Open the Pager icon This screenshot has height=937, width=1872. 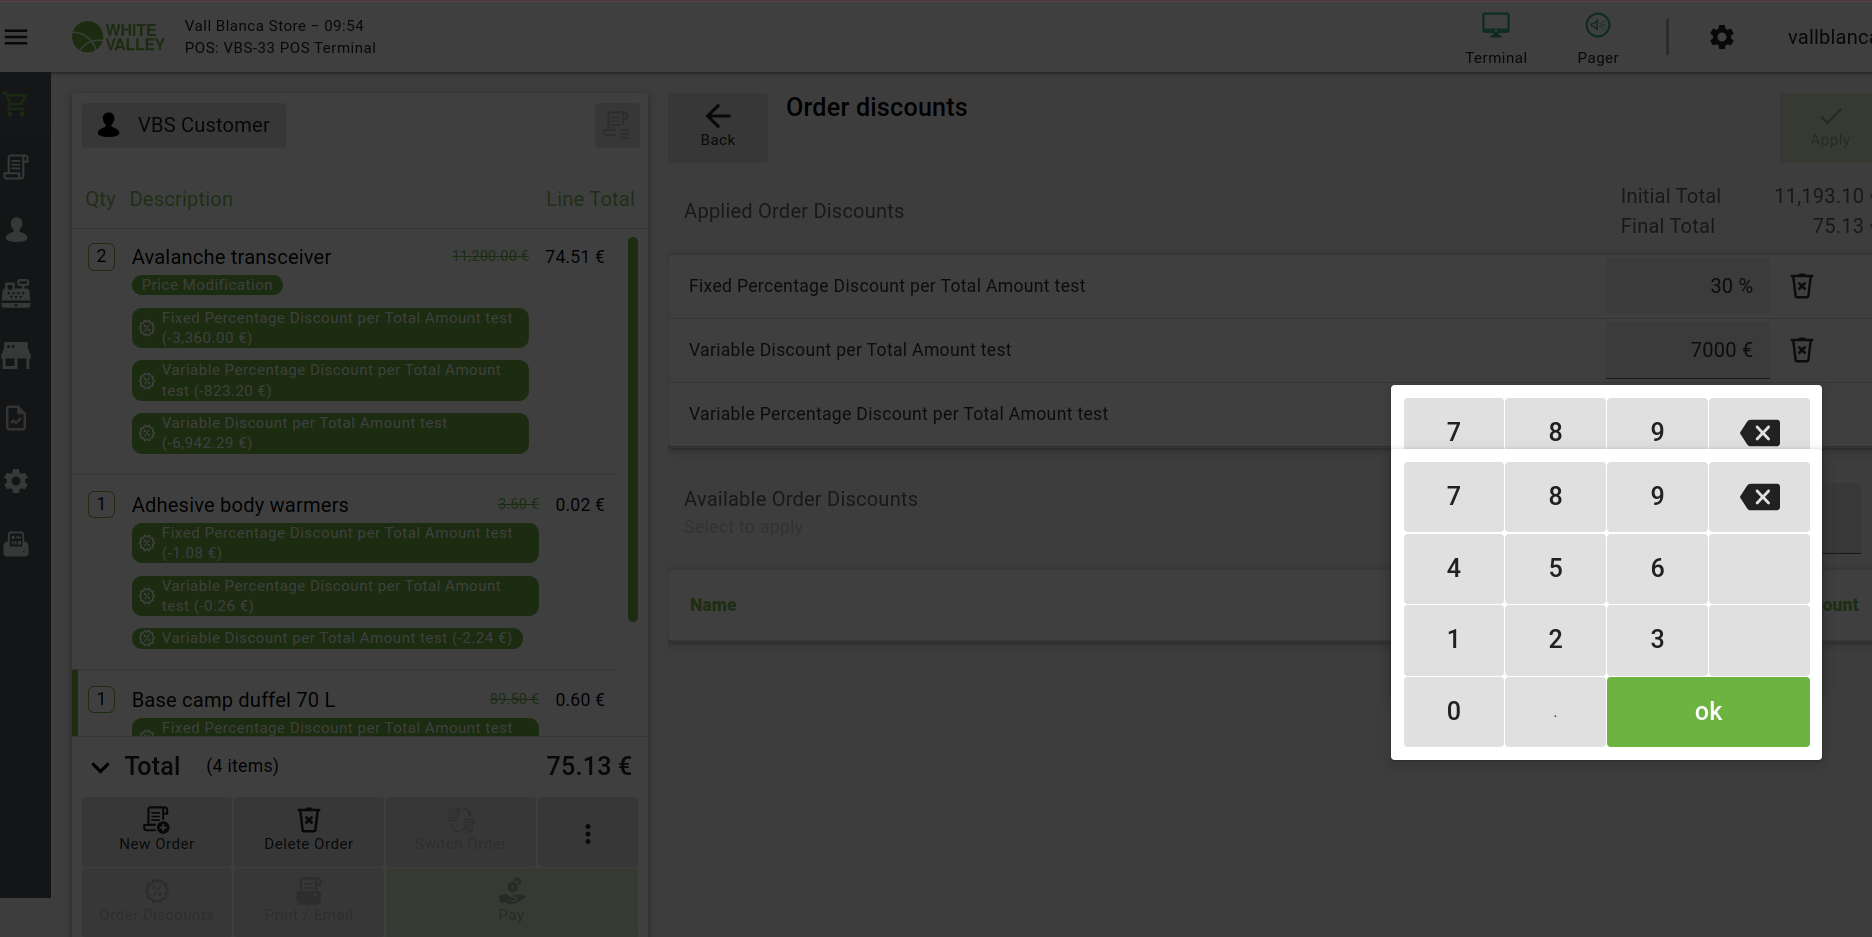tap(1597, 38)
